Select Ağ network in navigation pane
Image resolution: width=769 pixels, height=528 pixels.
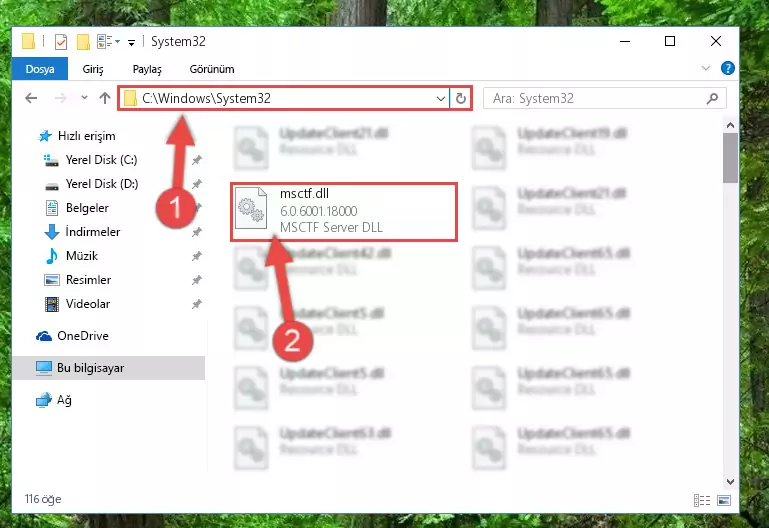[x=64, y=400]
